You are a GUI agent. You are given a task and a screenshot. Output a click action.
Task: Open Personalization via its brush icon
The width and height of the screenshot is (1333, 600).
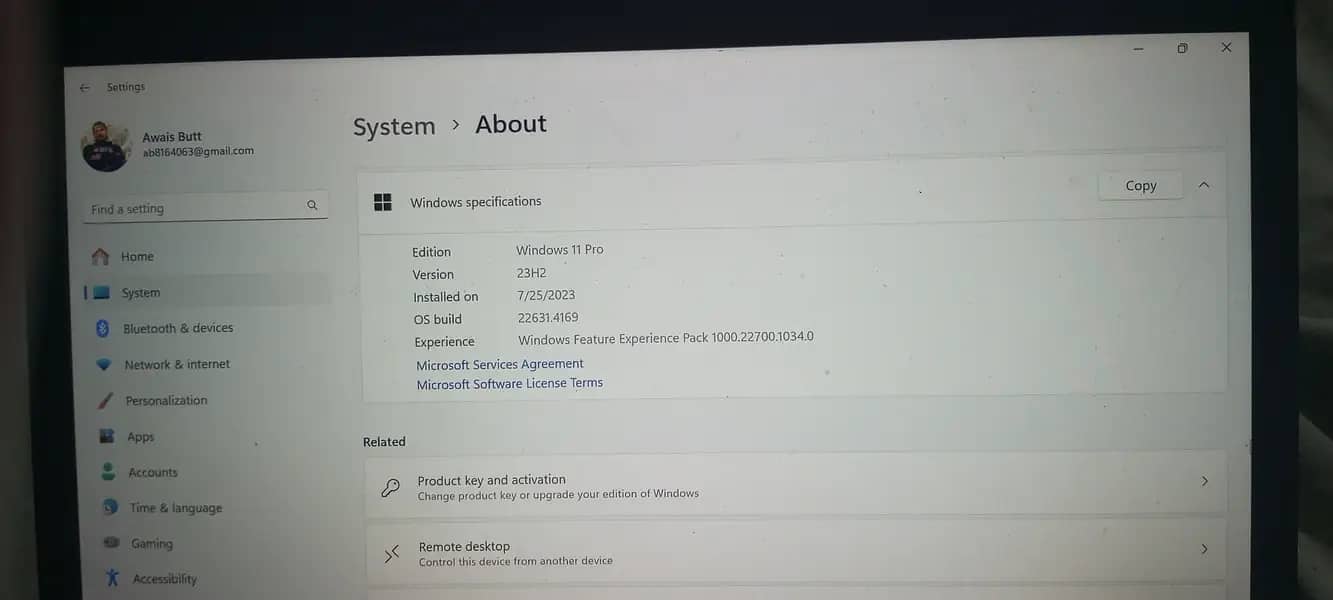105,401
